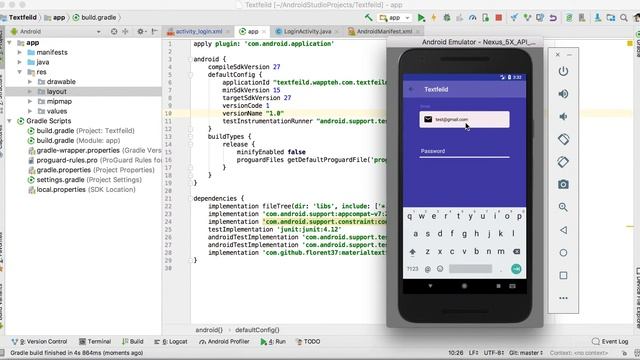Open emulator extended controls (three dots)
Image resolution: width=640 pixels, height=360 pixels.
[563, 298]
